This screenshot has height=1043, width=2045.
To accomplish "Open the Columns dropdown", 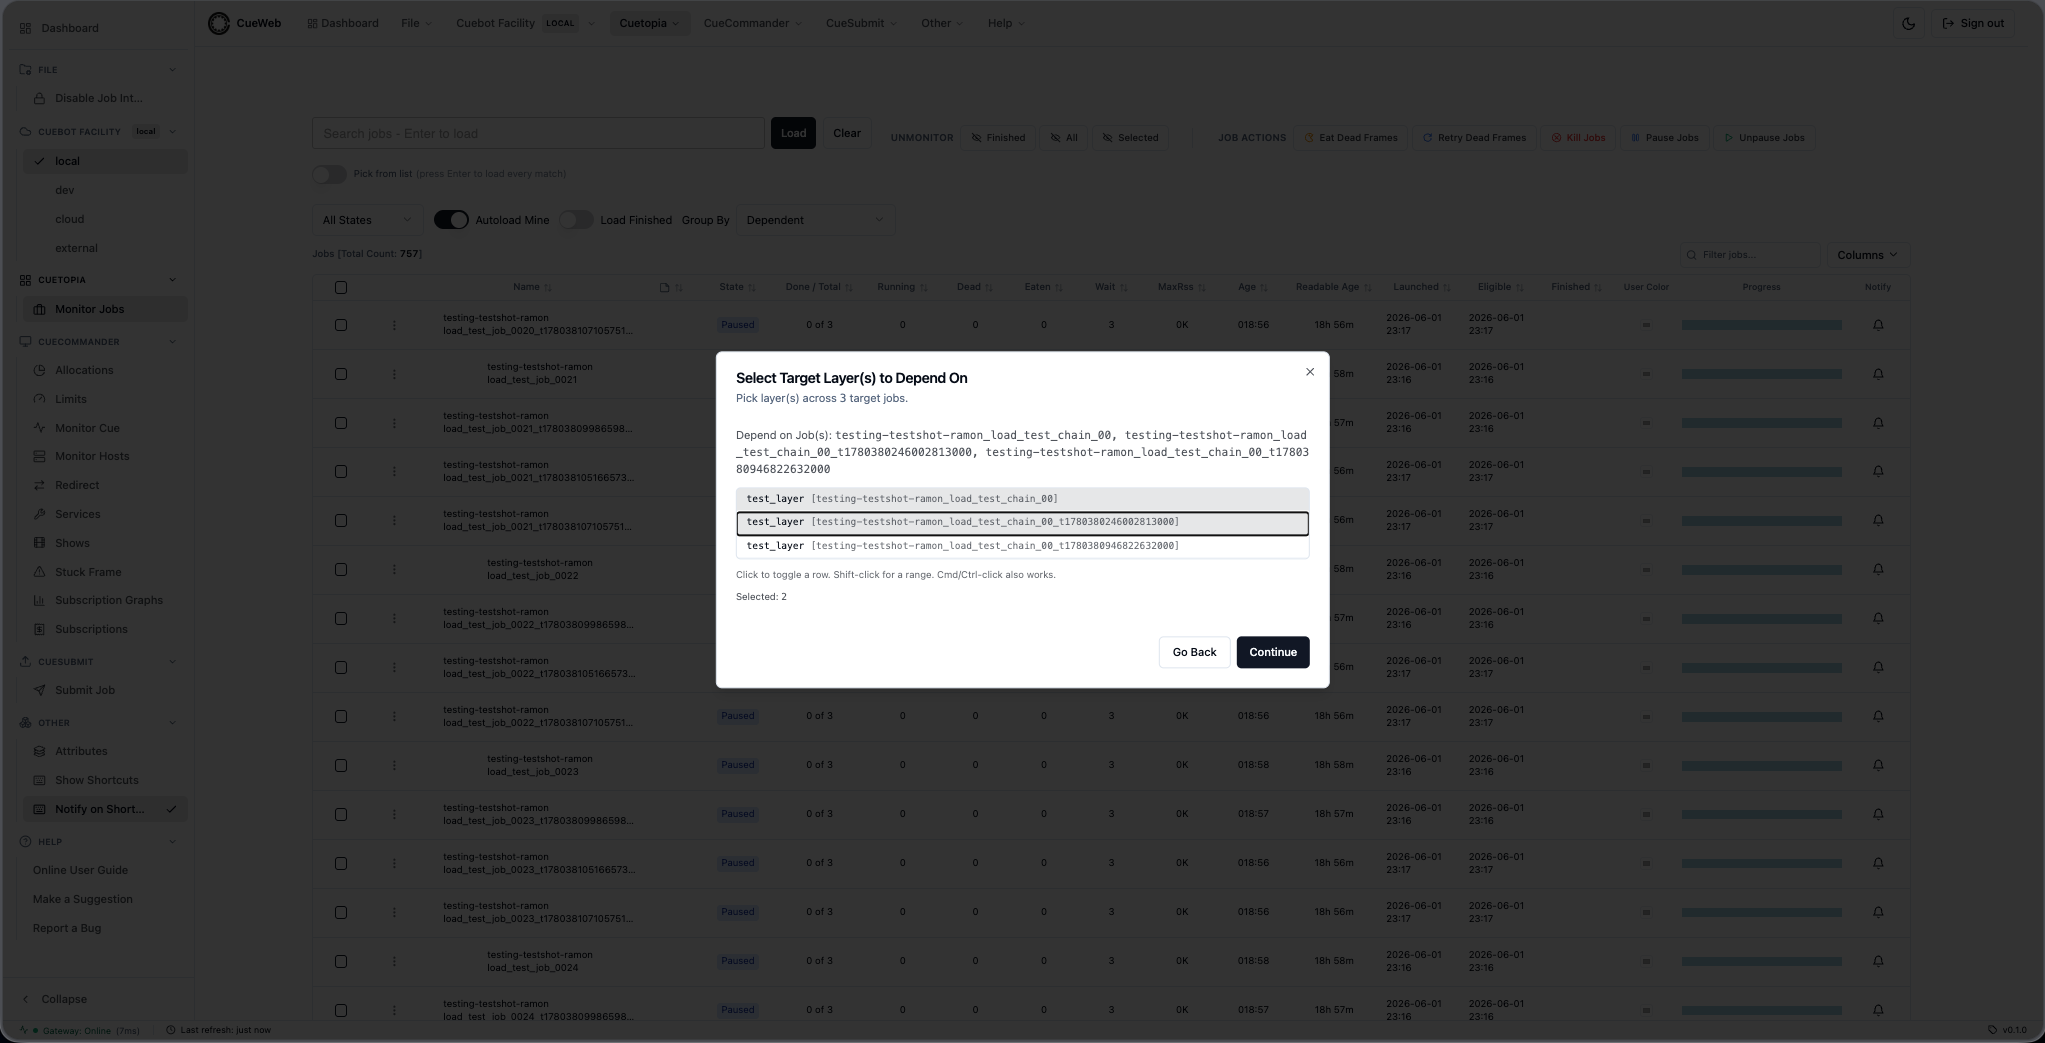I will click(1866, 255).
